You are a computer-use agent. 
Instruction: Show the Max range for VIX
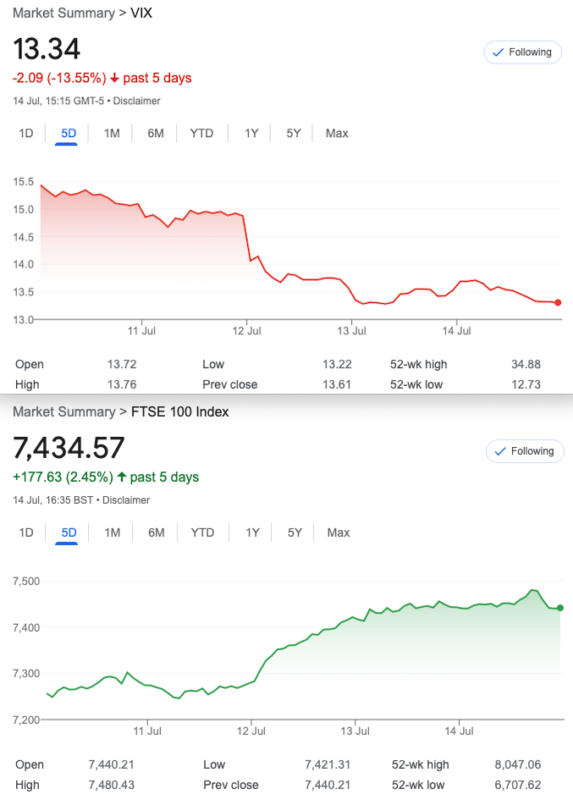pos(337,134)
